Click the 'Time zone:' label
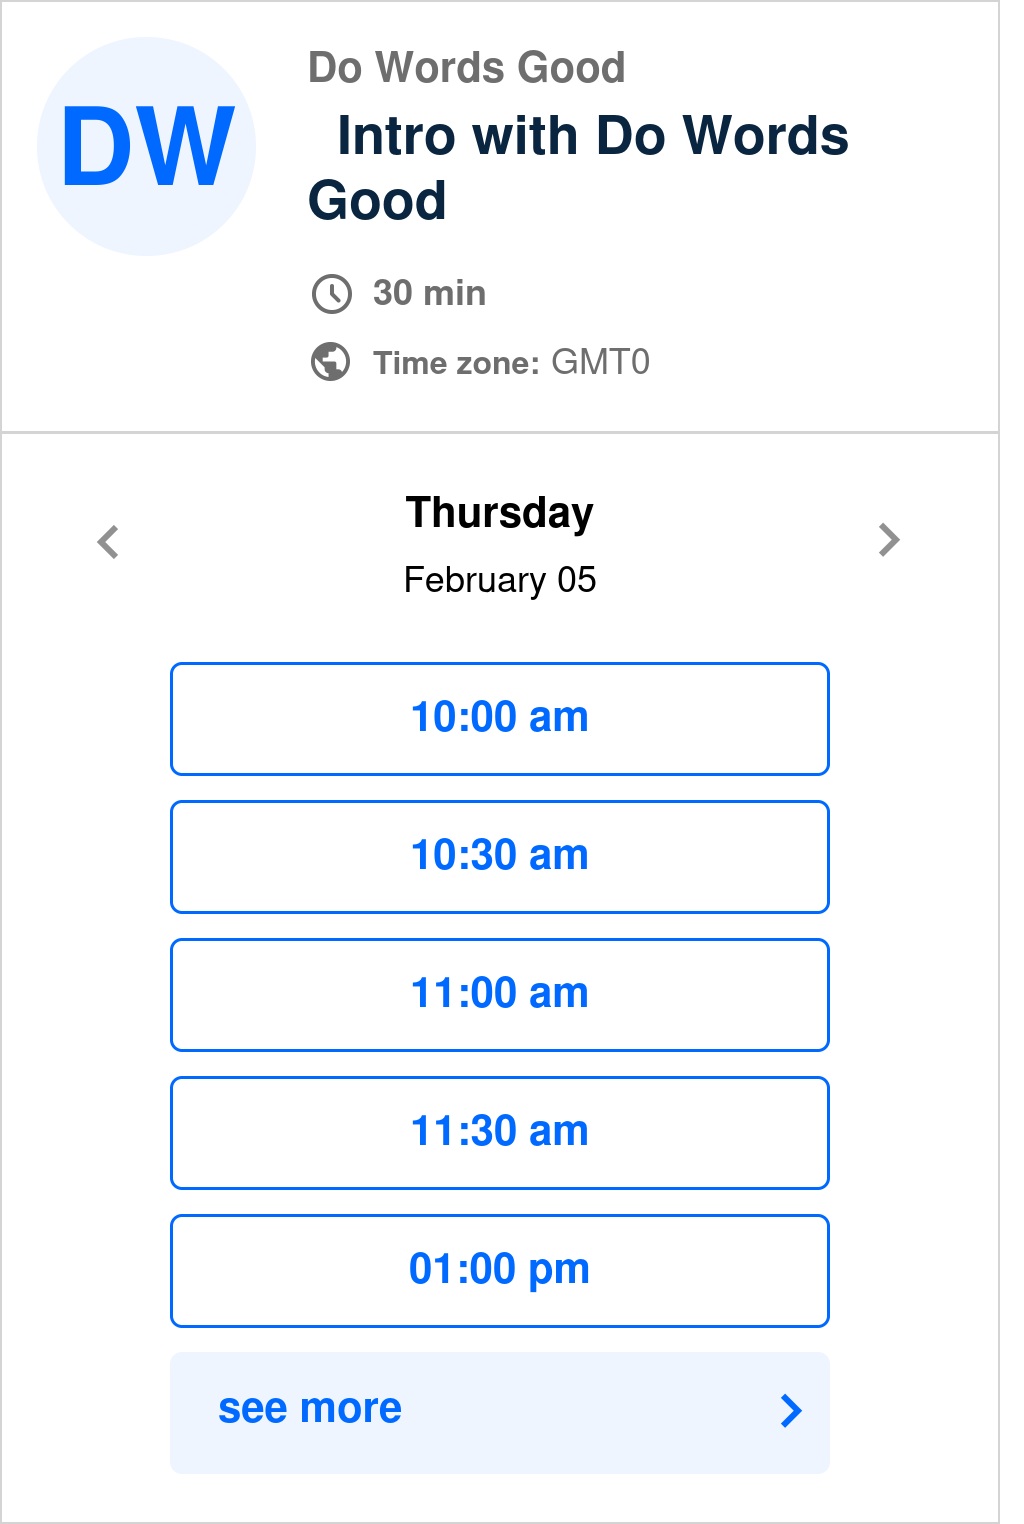Image resolution: width=1024 pixels, height=1524 pixels. pyautogui.click(x=456, y=363)
